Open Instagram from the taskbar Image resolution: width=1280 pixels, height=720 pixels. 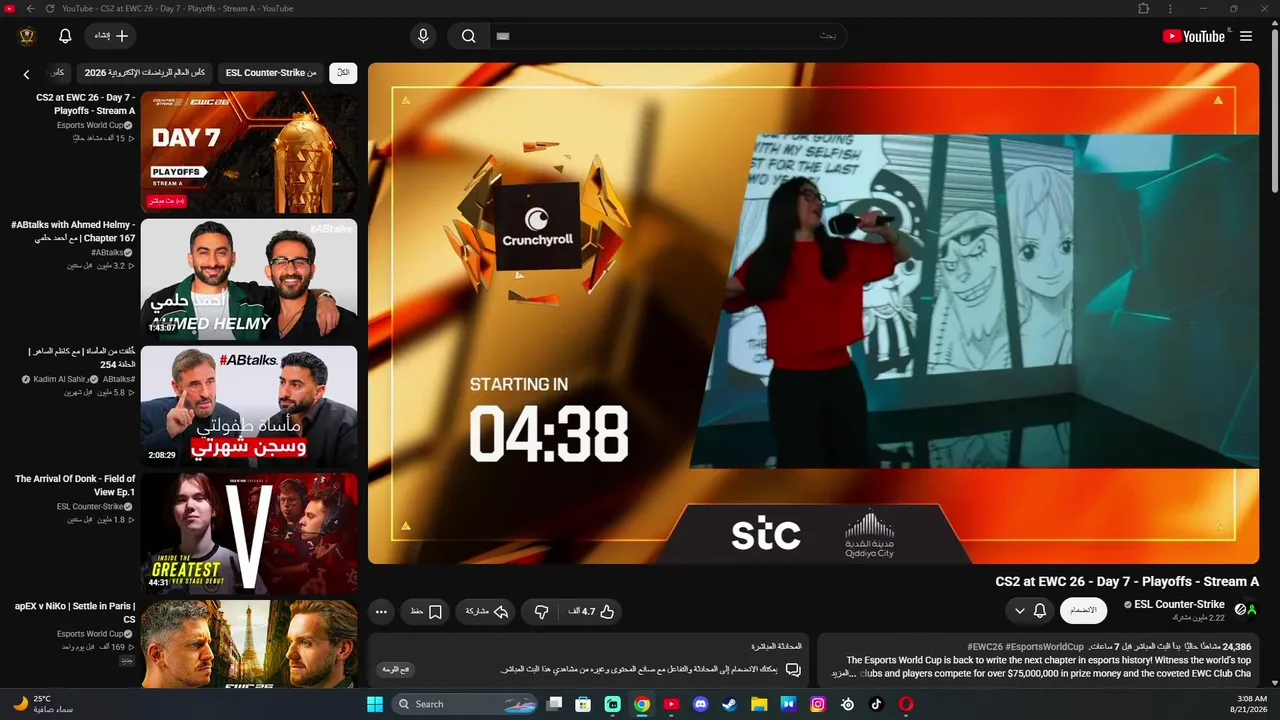(818, 704)
